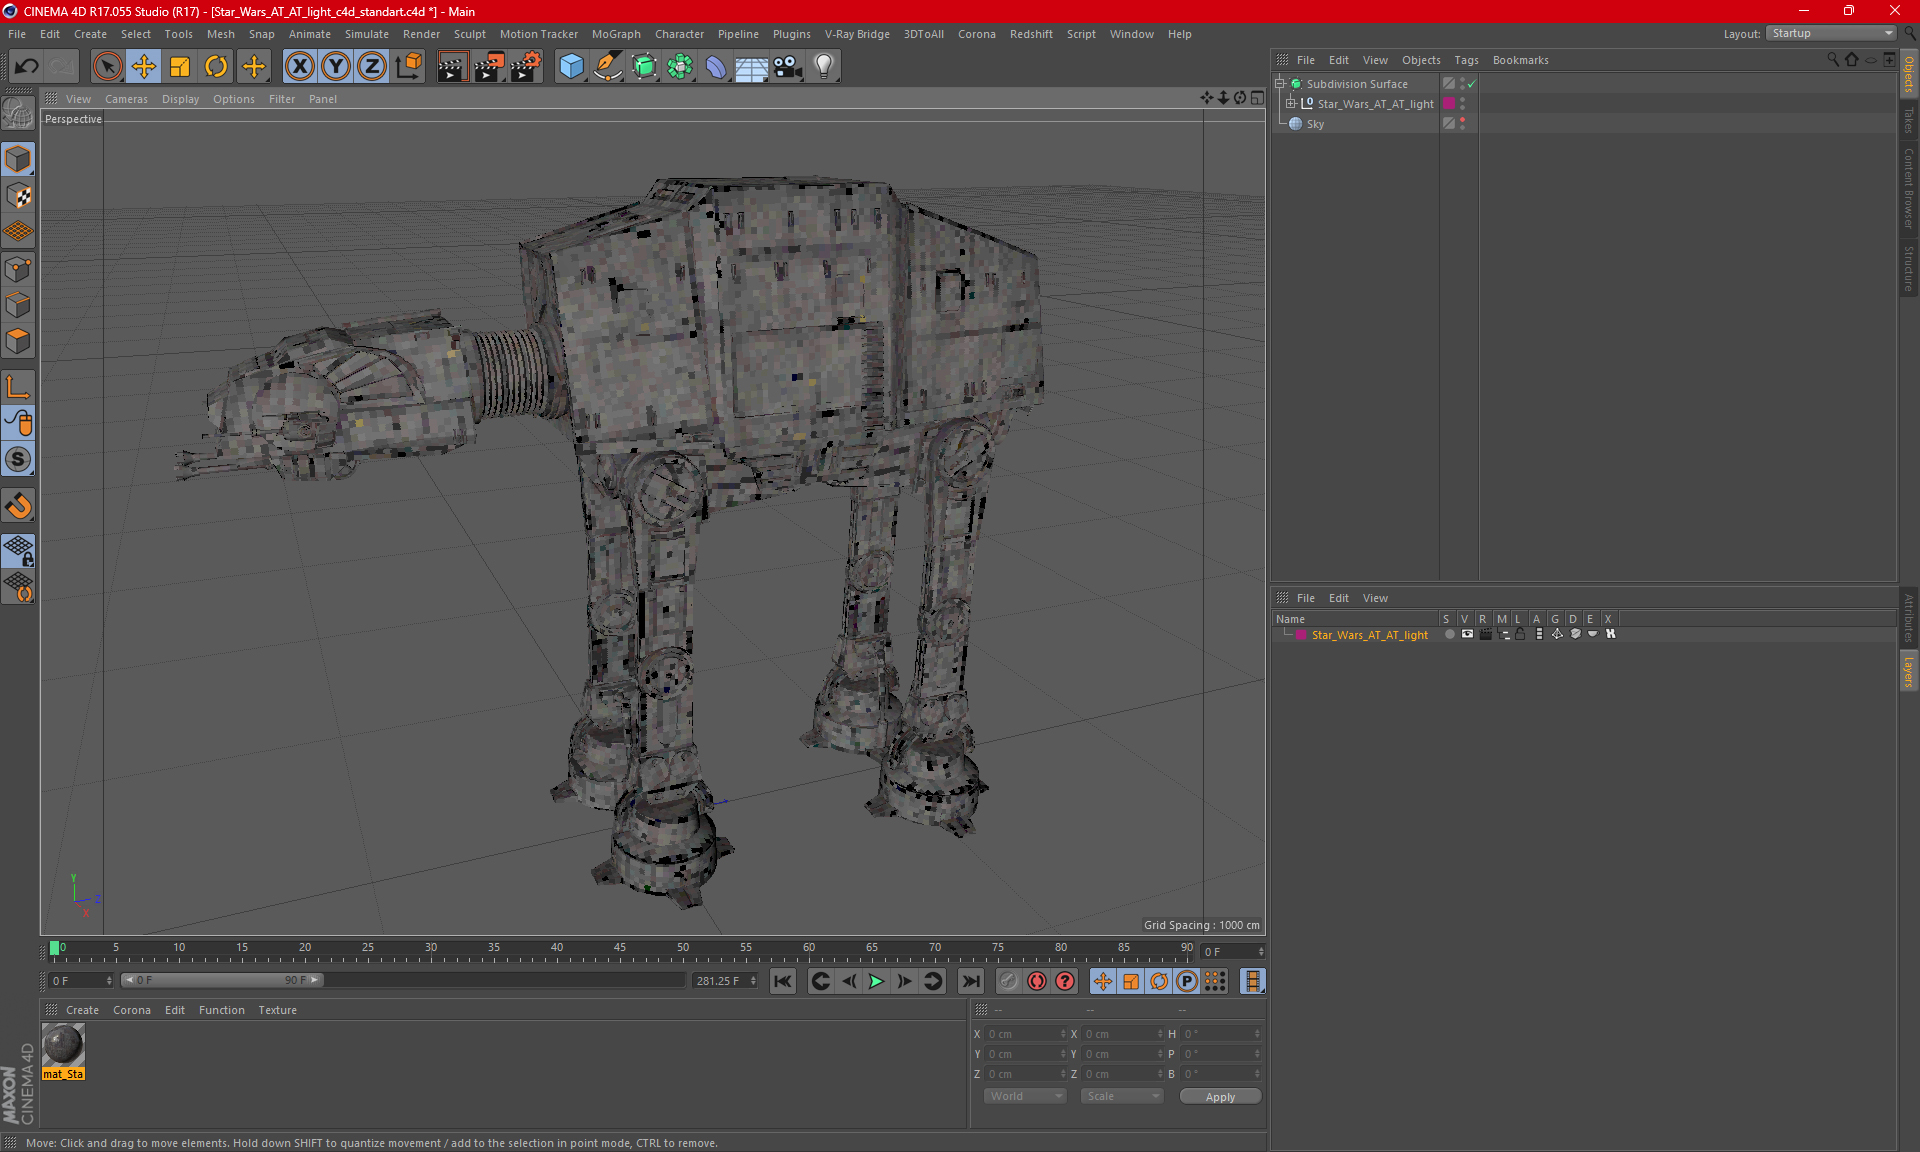
Task: Step to the next frame
Action: tap(904, 981)
